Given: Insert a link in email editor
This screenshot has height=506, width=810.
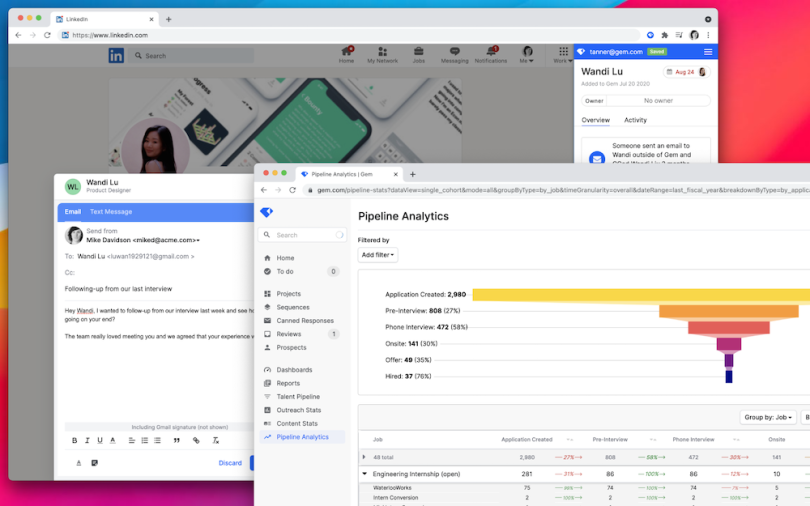Looking at the screenshot, I should point(196,440).
